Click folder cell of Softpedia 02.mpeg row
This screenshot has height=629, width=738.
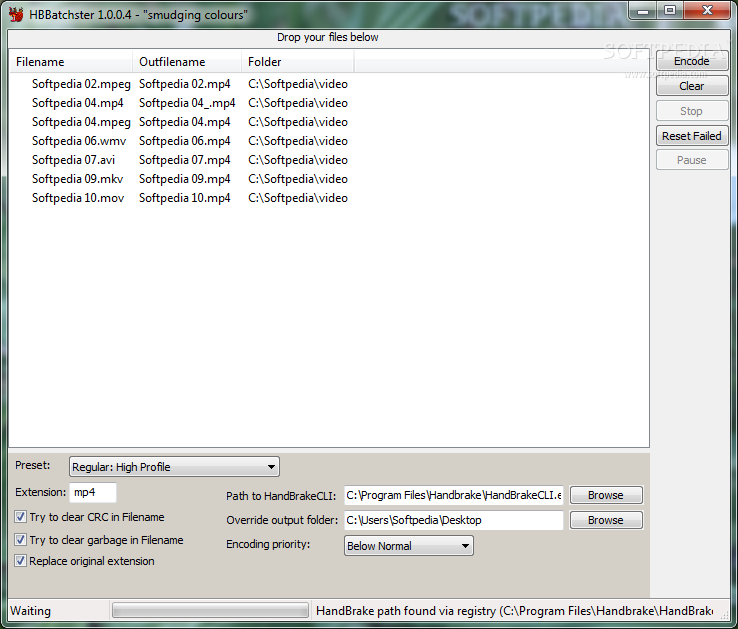[x=298, y=84]
